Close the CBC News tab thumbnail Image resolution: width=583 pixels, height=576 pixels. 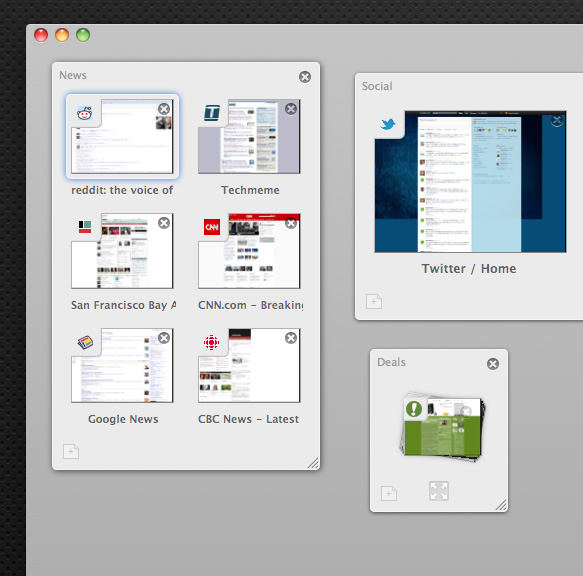point(291,338)
